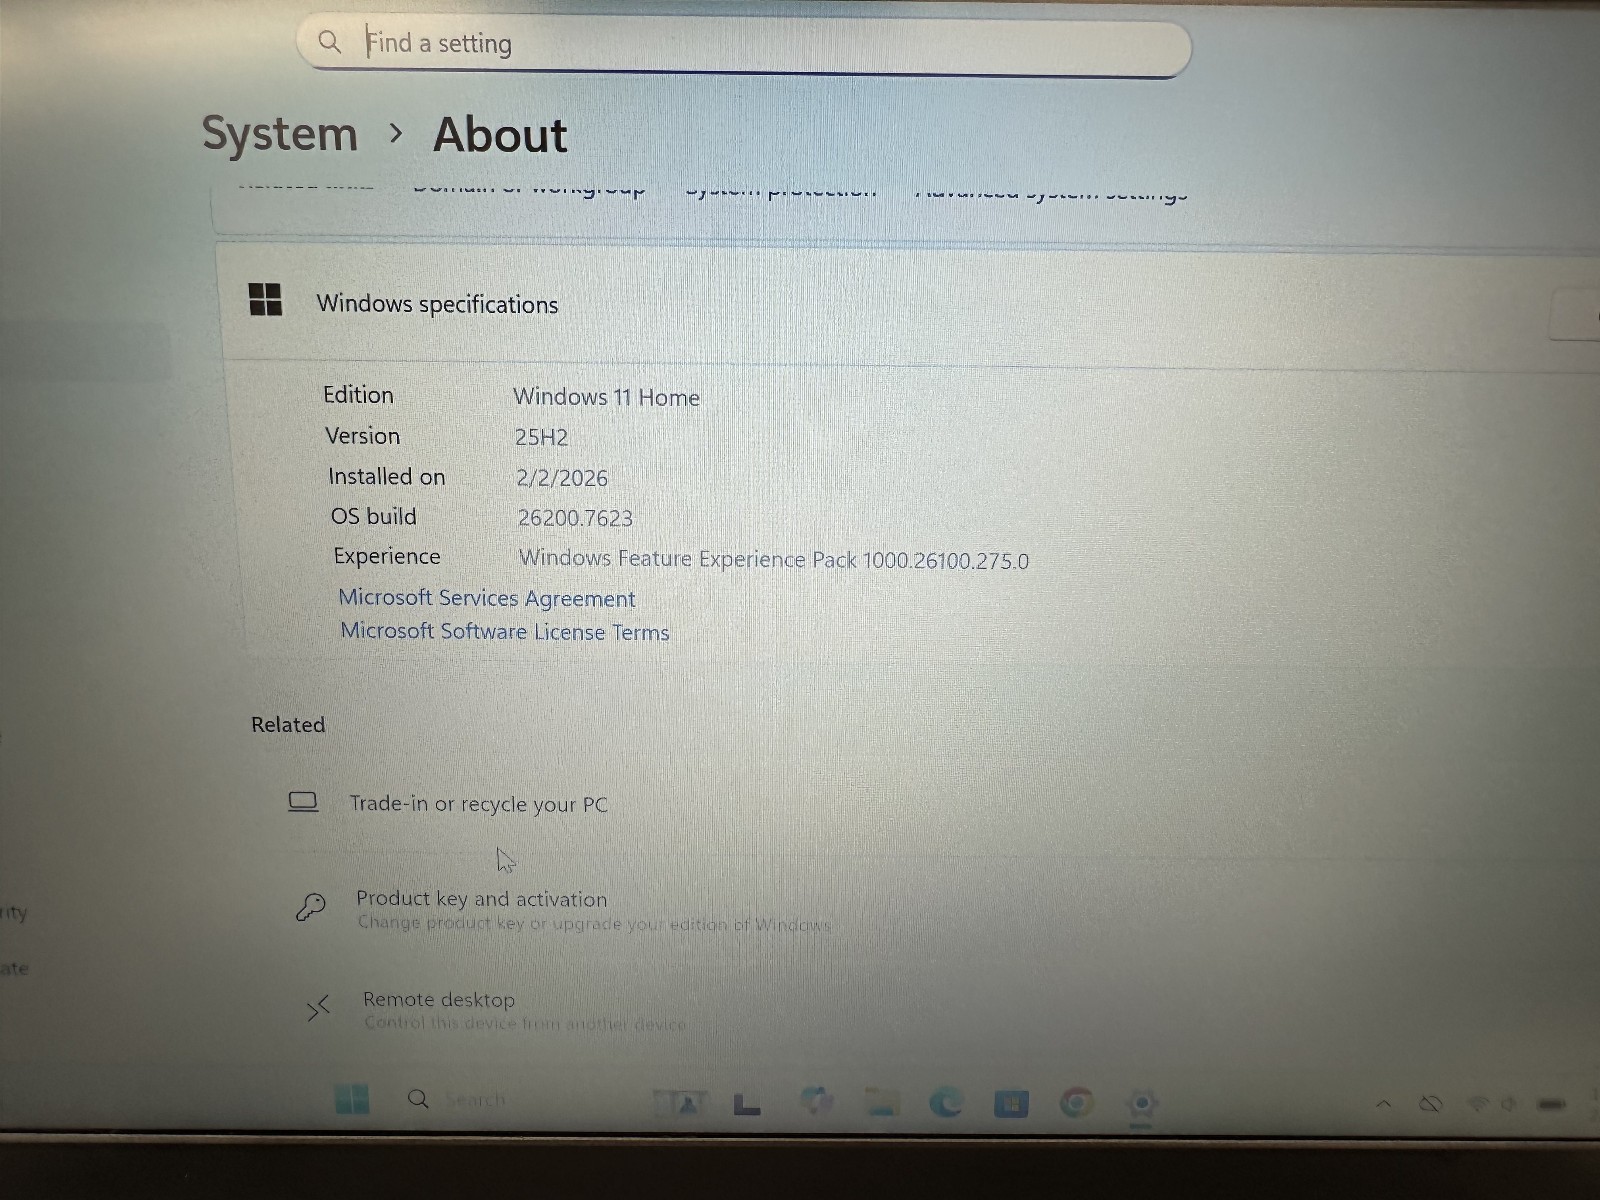Click the cloud sync-off tray icon
Image resolution: width=1600 pixels, height=1200 pixels.
pyautogui.click(x=1431, y=1104)
